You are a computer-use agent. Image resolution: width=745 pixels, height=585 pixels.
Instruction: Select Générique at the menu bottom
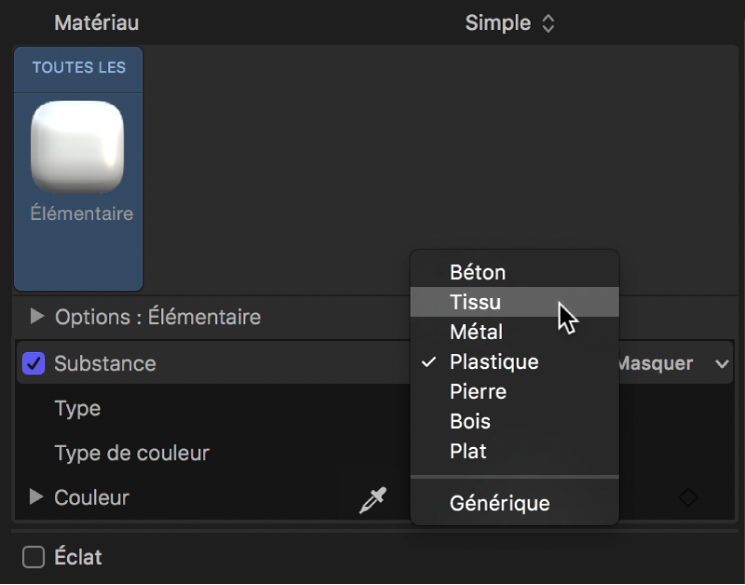pyautogui.click(x=500, y=503)
